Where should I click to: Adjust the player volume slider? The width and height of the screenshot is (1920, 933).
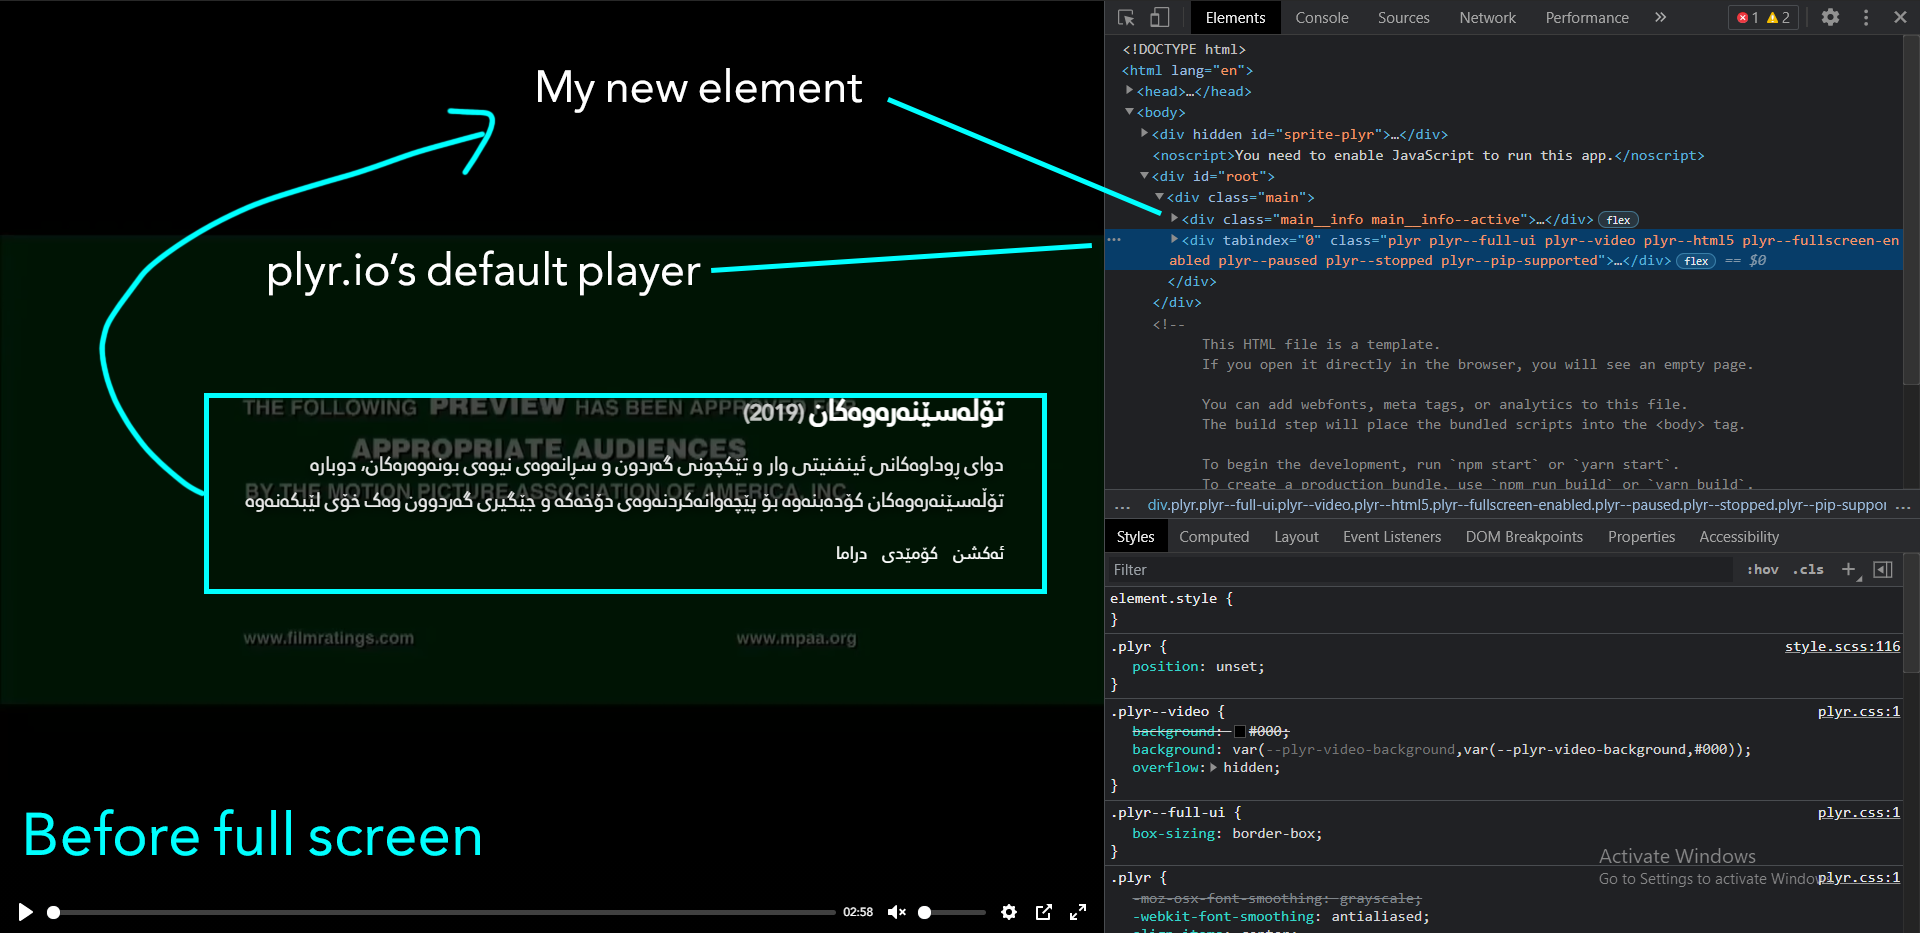click(x=952, y=912)
